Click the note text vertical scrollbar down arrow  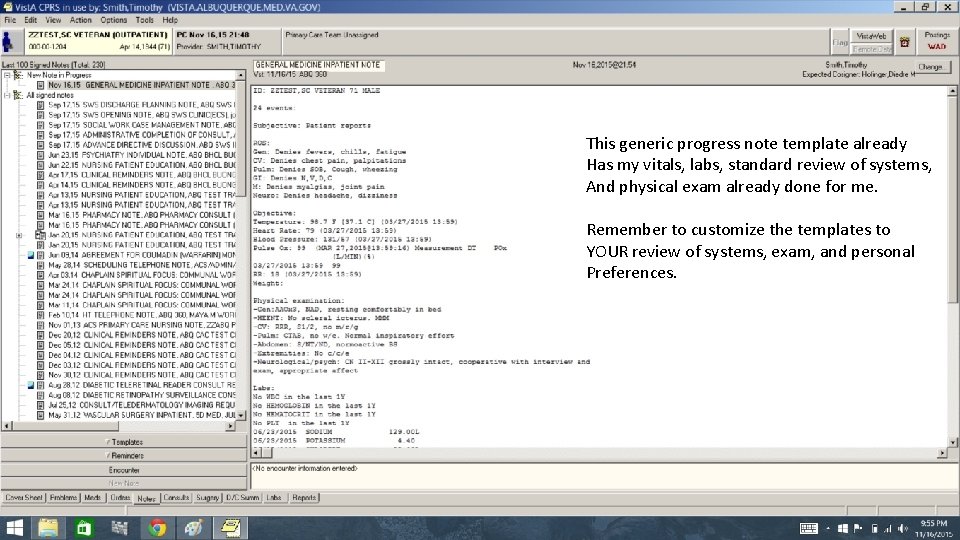(953, 442)
